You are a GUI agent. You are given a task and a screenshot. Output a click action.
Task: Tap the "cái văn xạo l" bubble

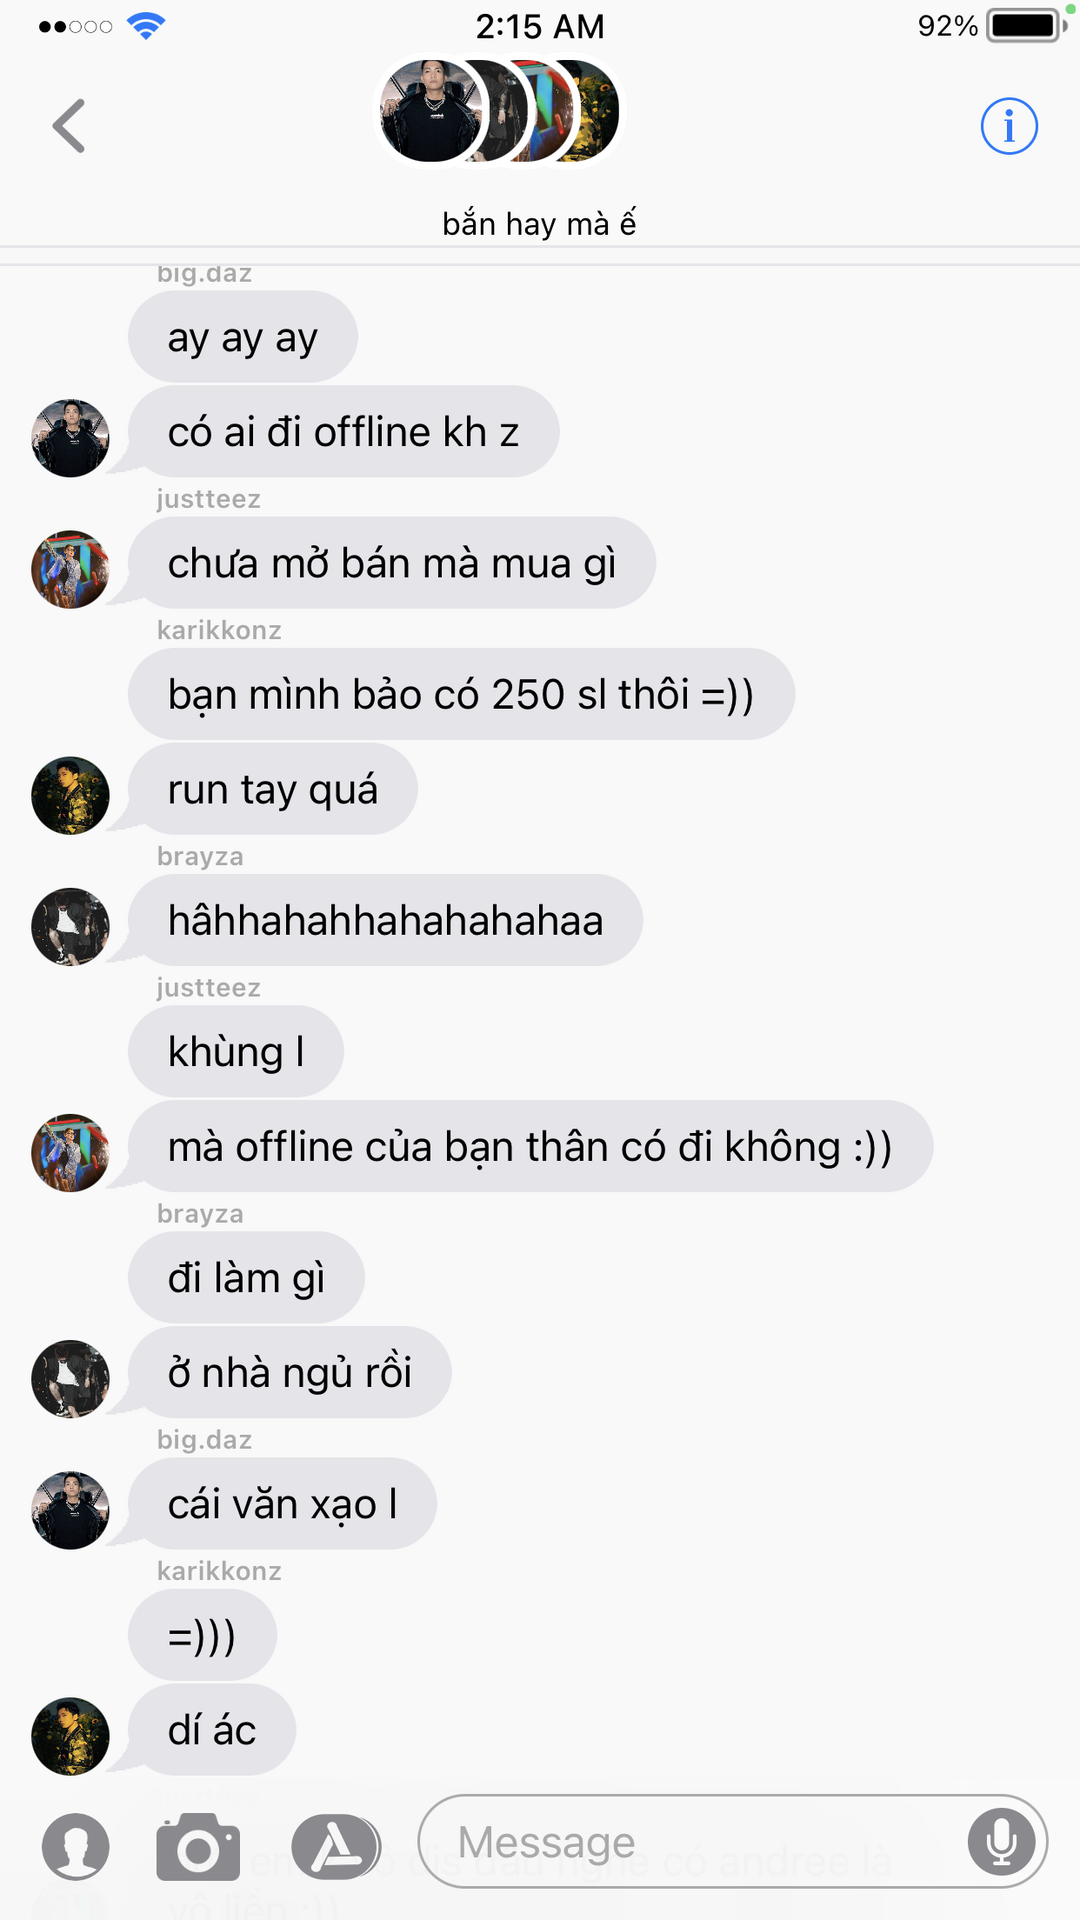(x=282, y=1503)
